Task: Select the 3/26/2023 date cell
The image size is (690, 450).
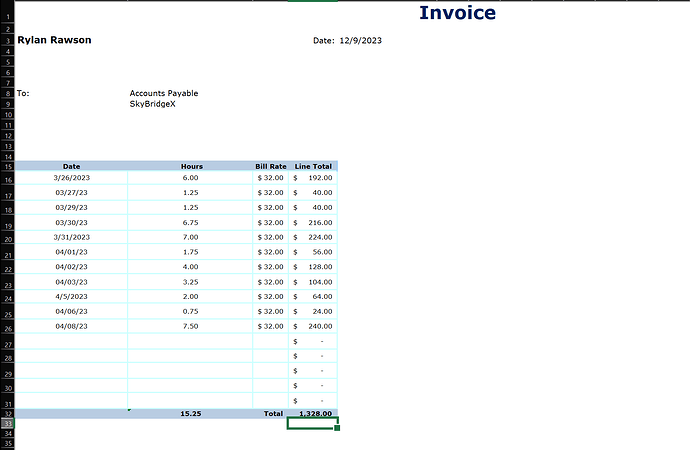Action: (71, 177)
